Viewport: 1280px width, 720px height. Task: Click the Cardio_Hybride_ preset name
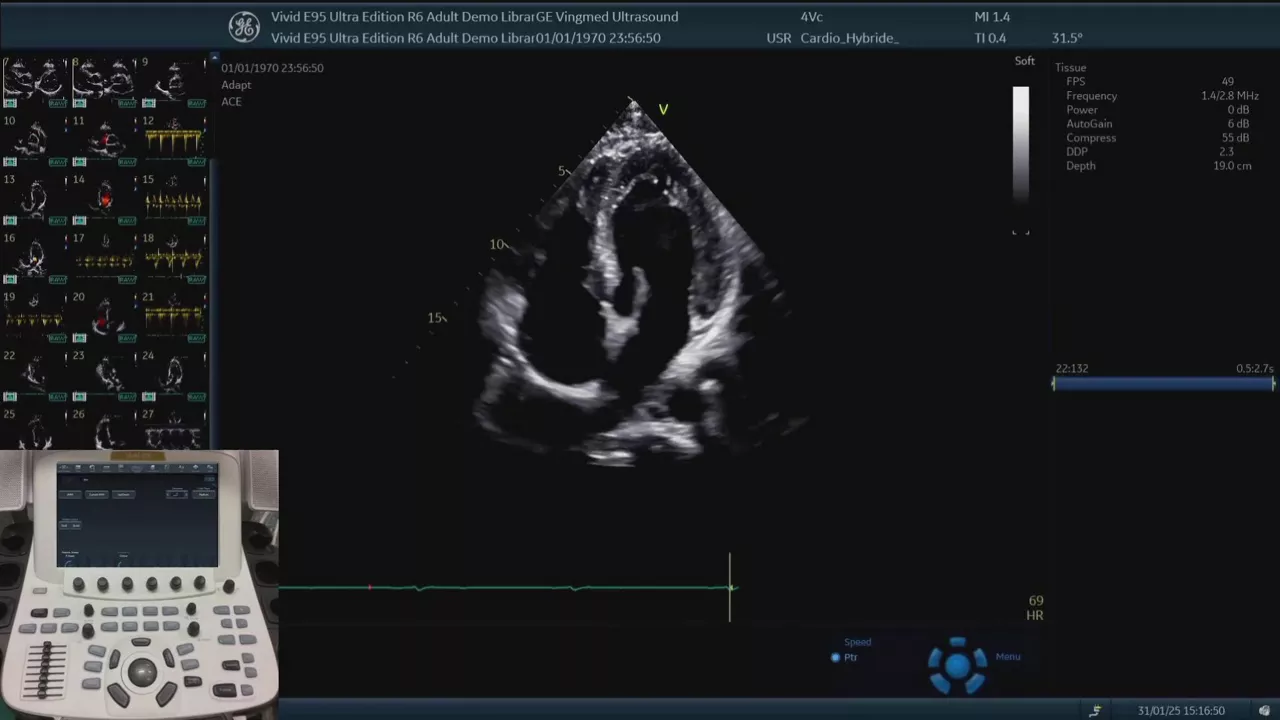pyautogui.click(x=850, y=38)
